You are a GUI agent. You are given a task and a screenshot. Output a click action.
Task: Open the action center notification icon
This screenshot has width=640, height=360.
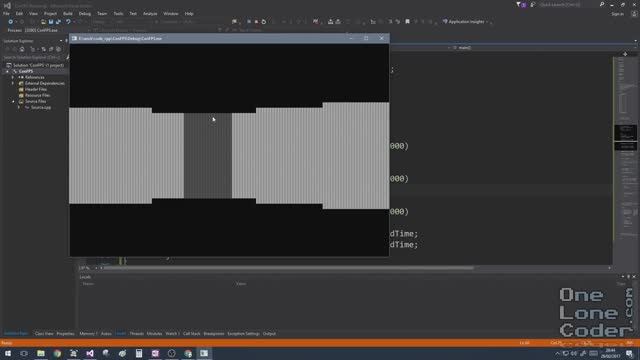point(630,353)
